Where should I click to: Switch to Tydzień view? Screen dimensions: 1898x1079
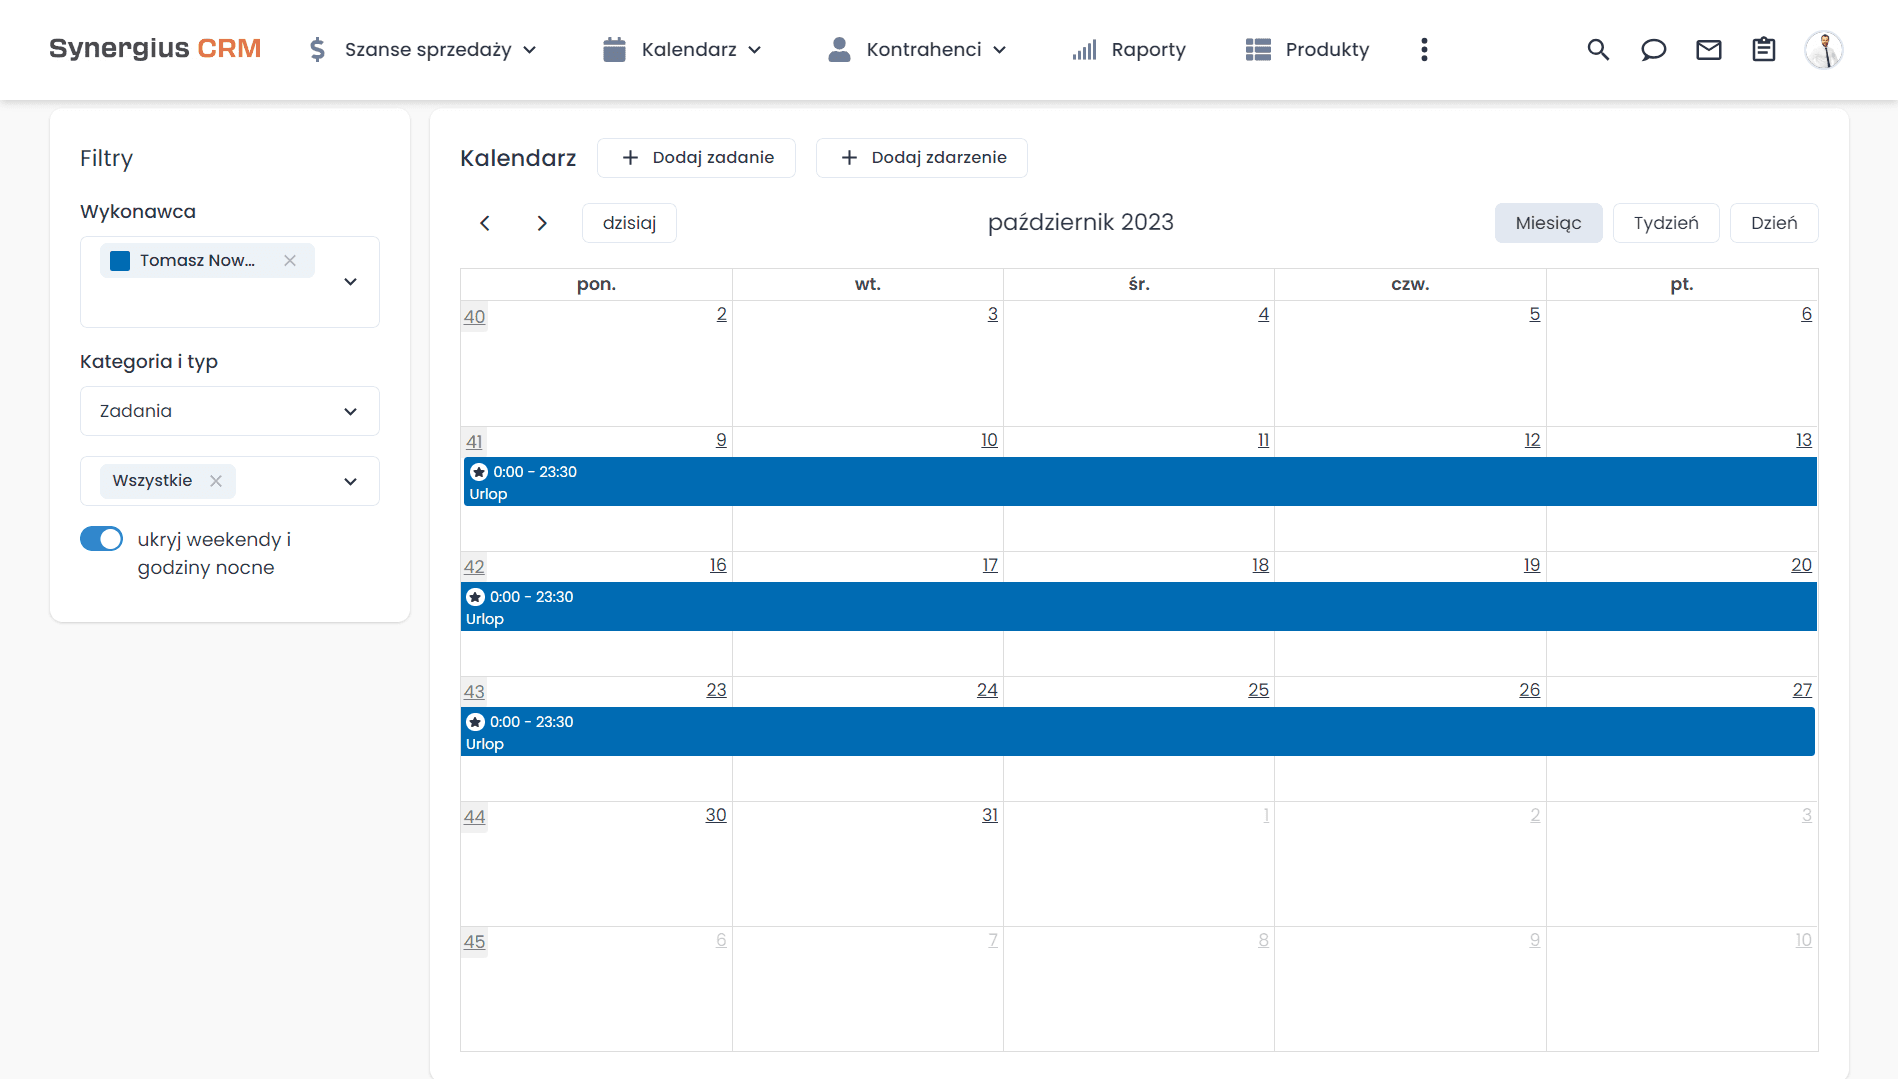click(1665, 222)
